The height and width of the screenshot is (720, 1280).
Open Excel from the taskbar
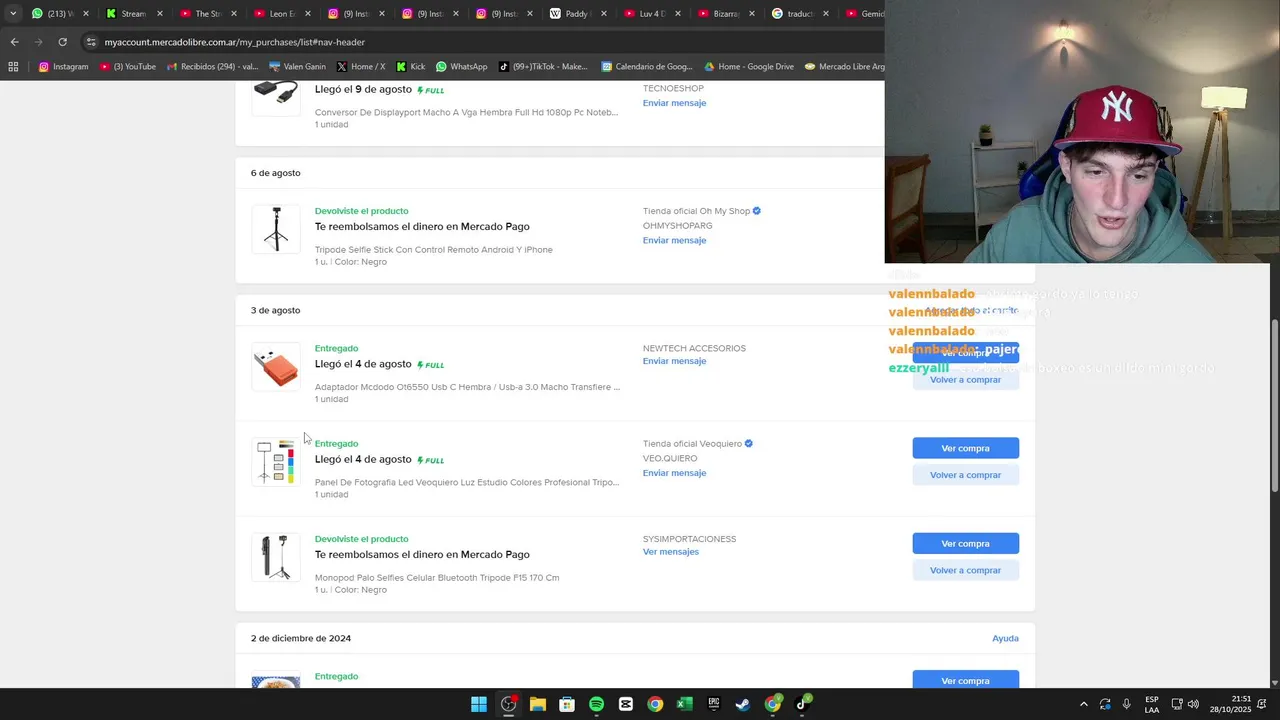click(684, 704)
